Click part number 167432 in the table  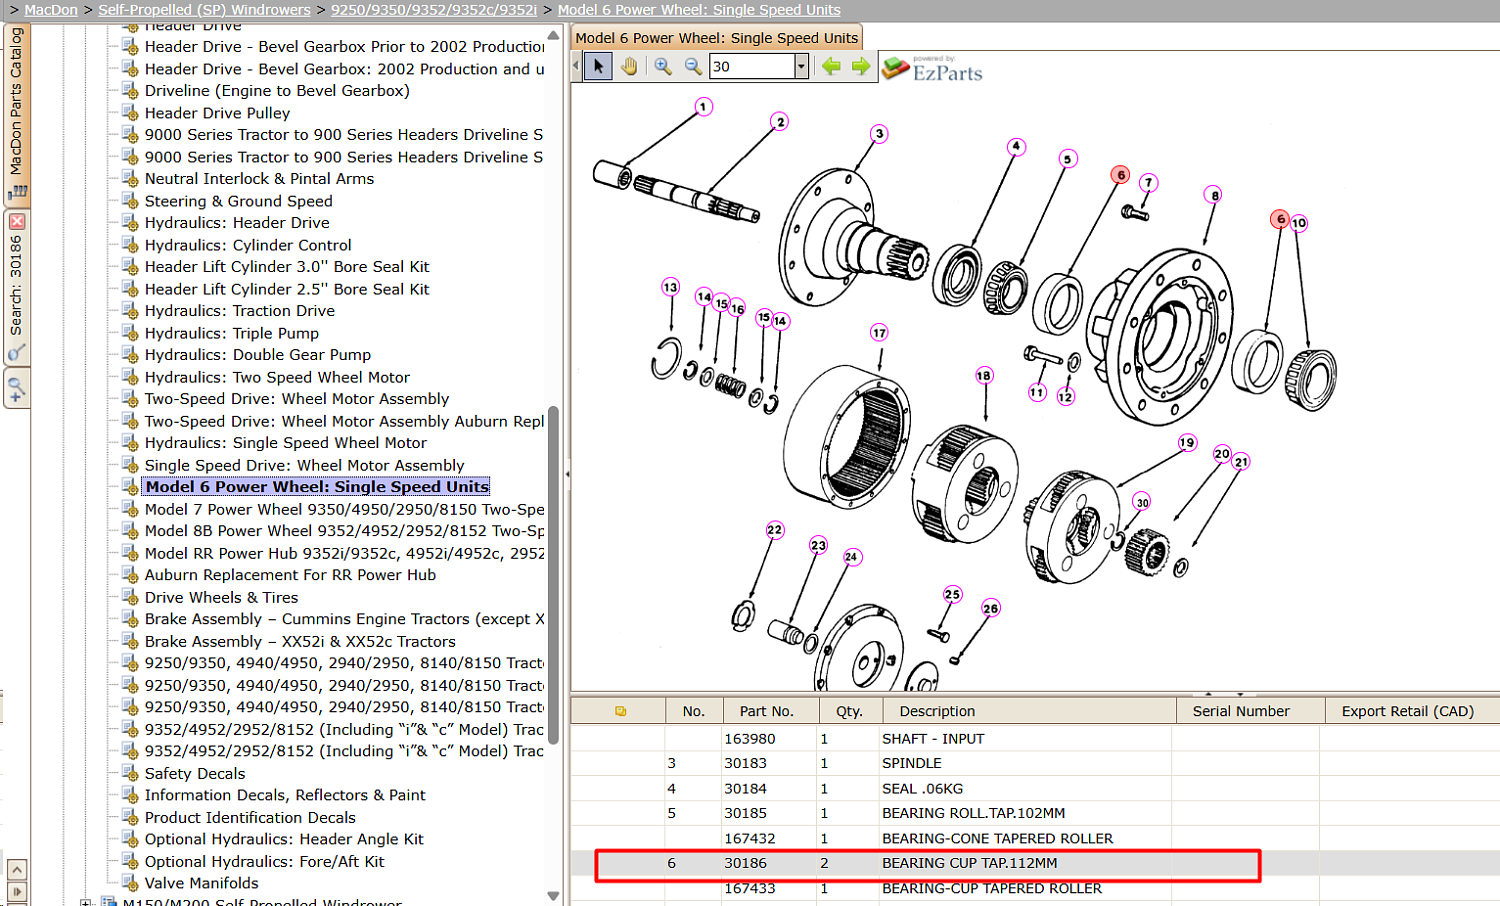[750, 839]
